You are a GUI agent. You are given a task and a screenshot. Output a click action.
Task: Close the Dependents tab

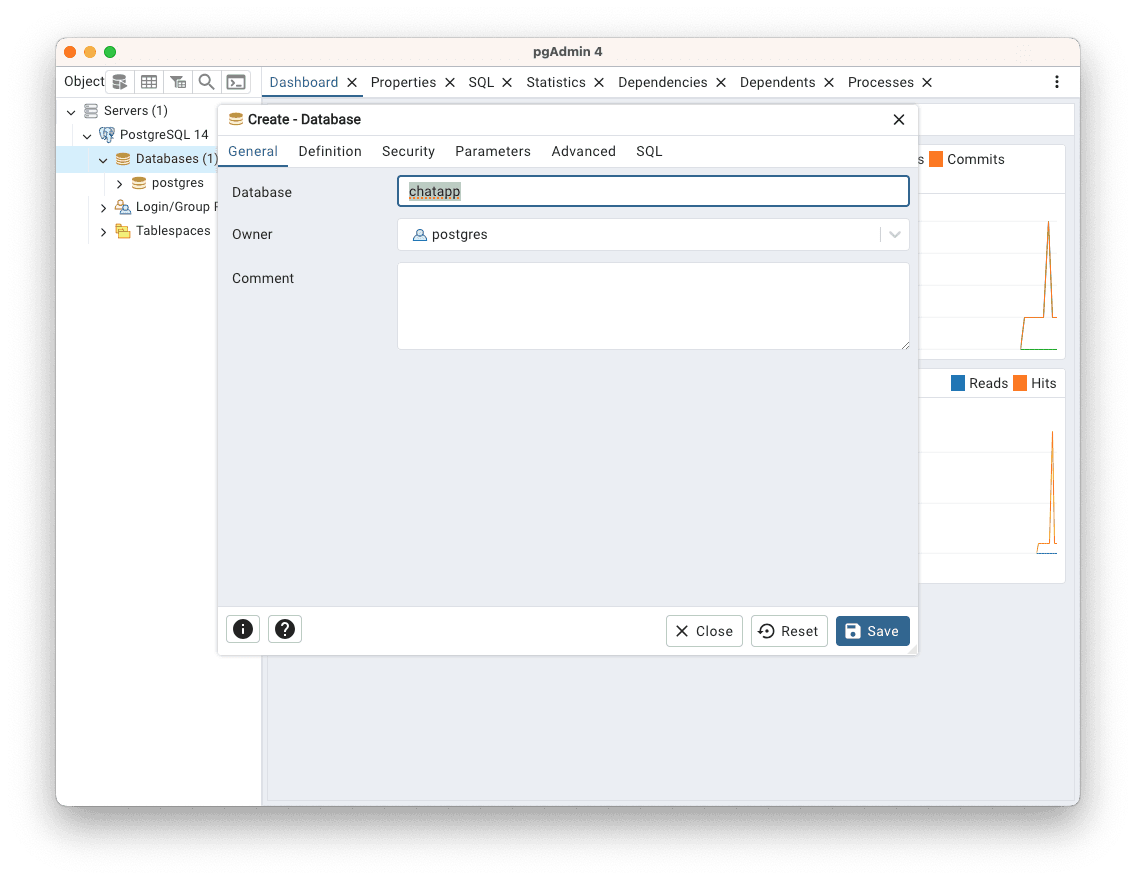coord(829,83)
